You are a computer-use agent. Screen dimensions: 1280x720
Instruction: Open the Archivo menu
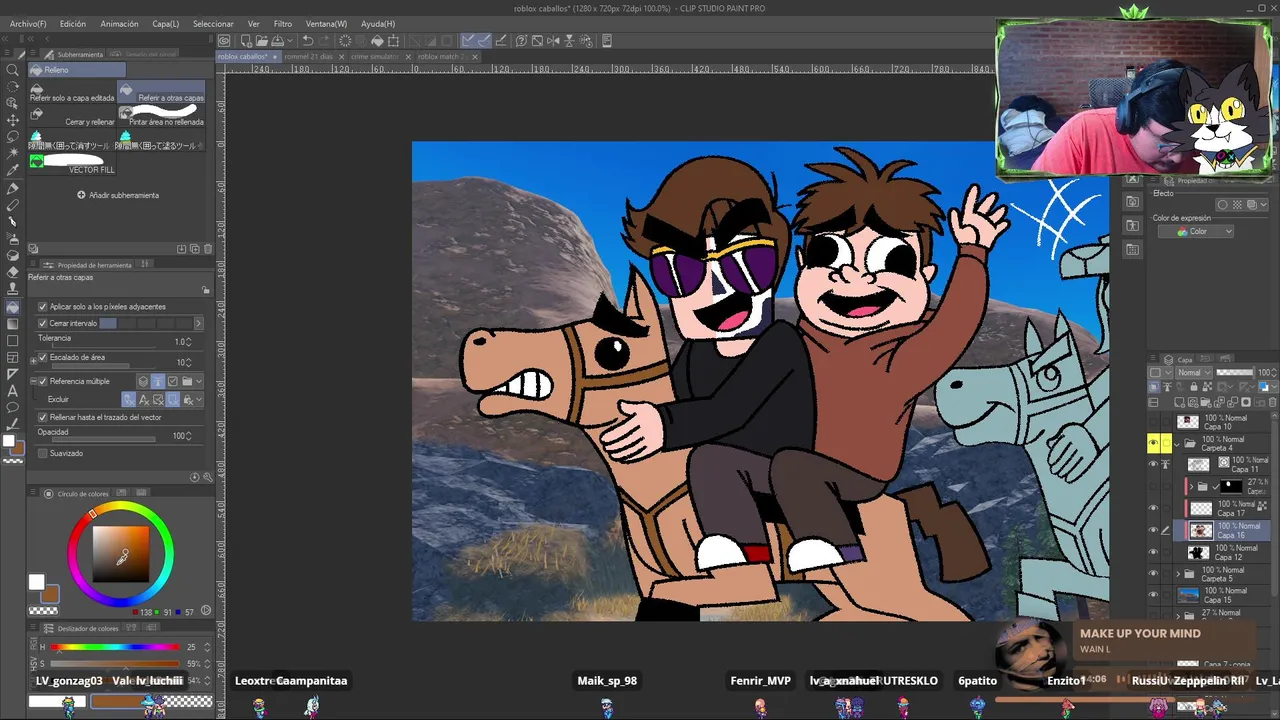[x=28, y=23]
